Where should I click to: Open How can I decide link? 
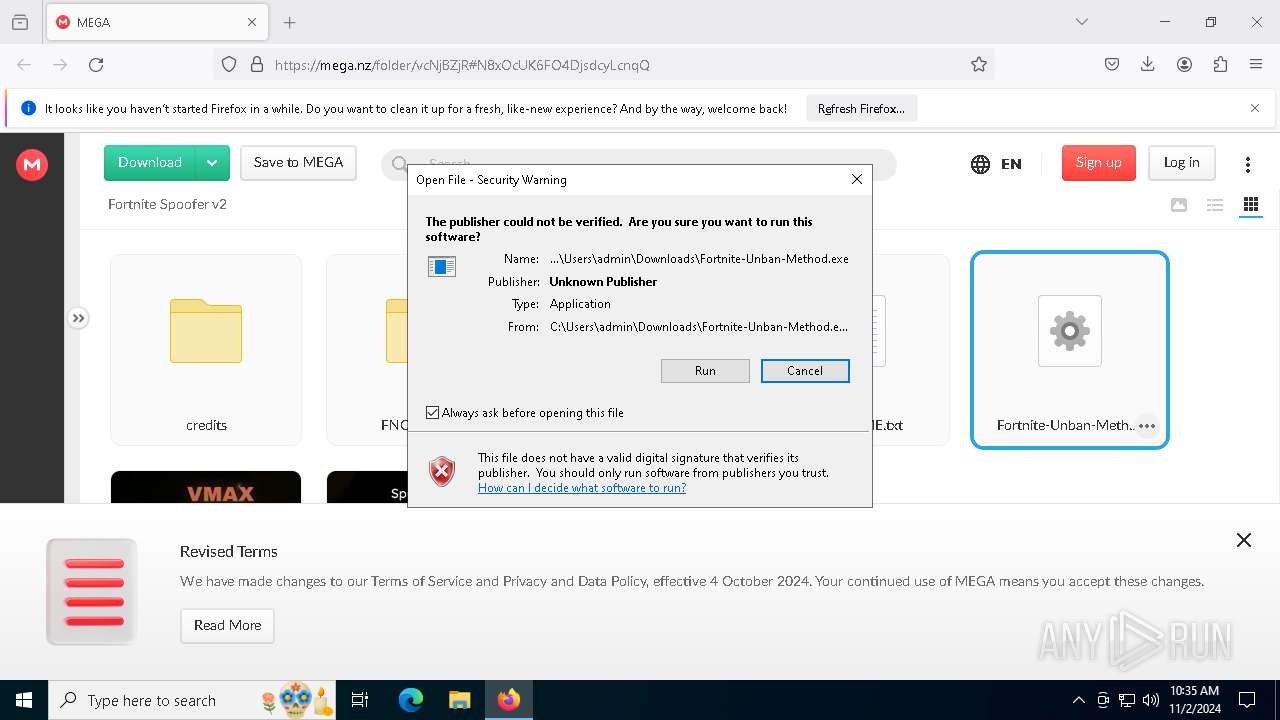click(x=582, y=488)
